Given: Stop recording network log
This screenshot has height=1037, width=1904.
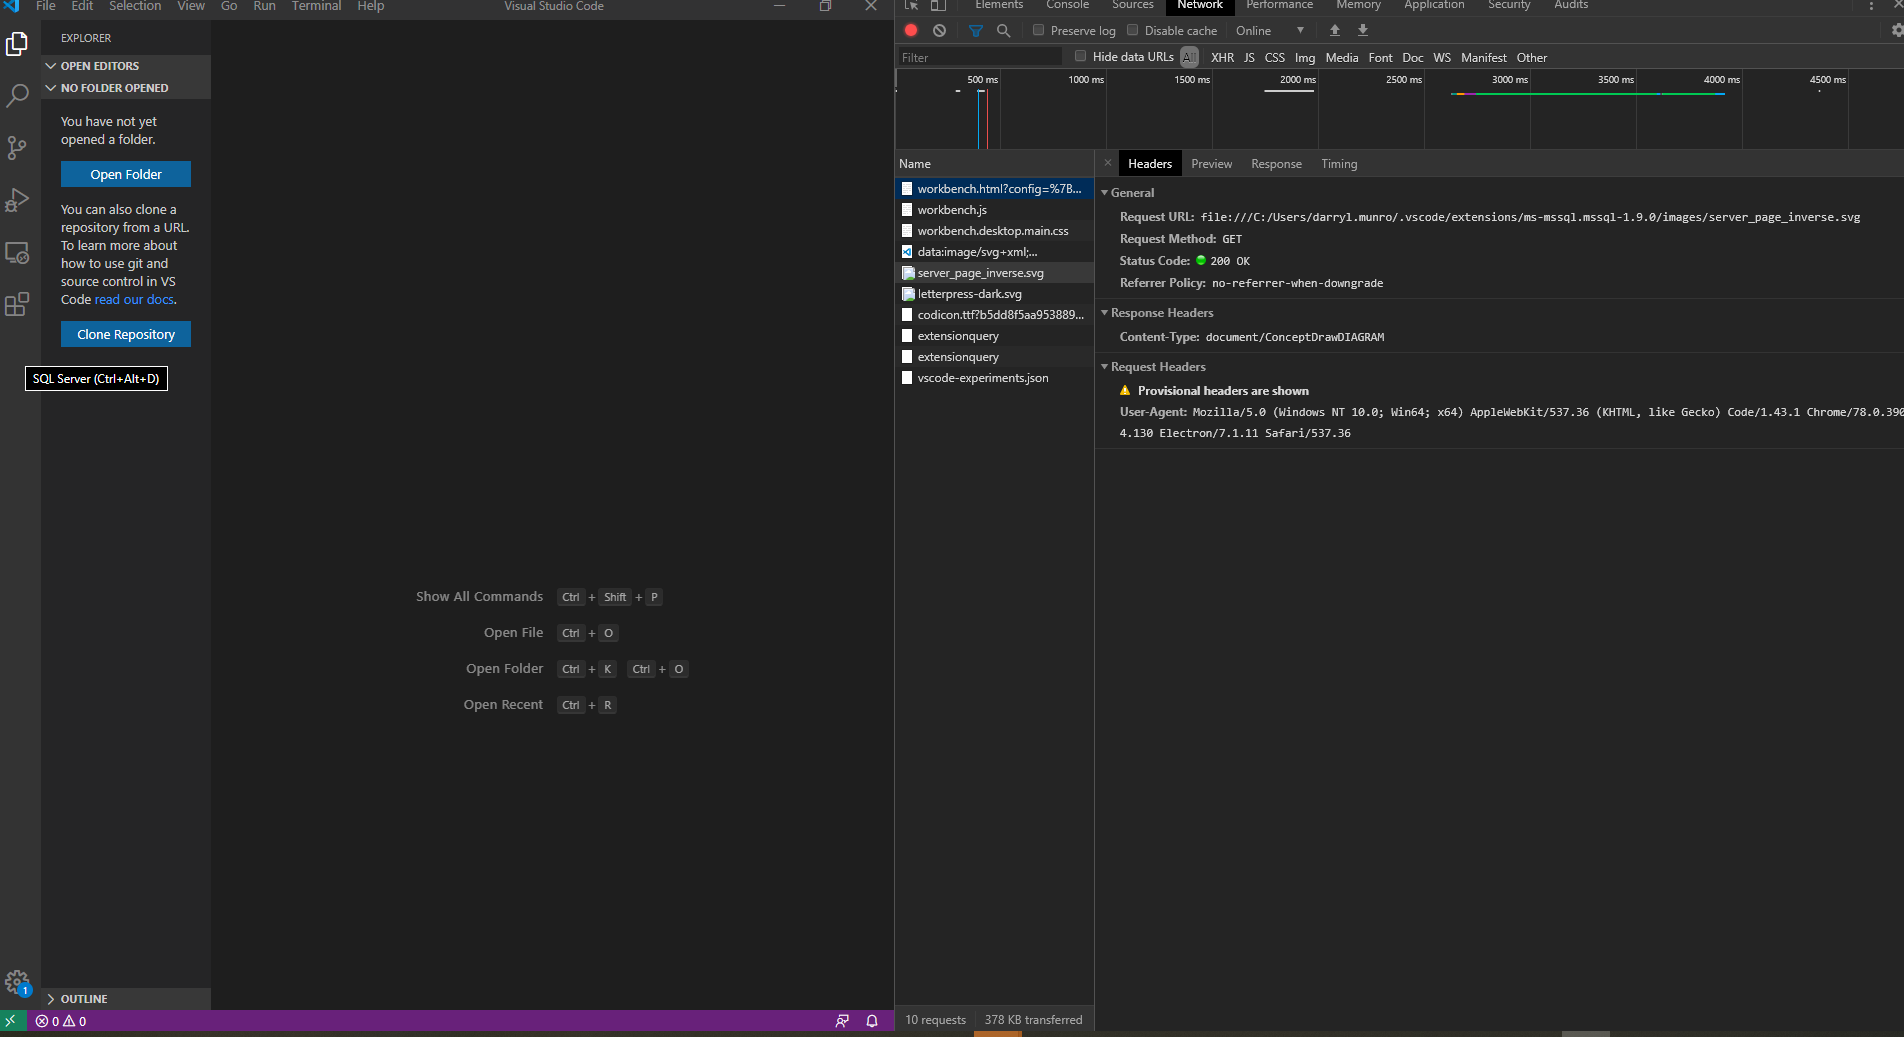Looking at the screenshot, I should pyautogui.click(x=911, y=30).
